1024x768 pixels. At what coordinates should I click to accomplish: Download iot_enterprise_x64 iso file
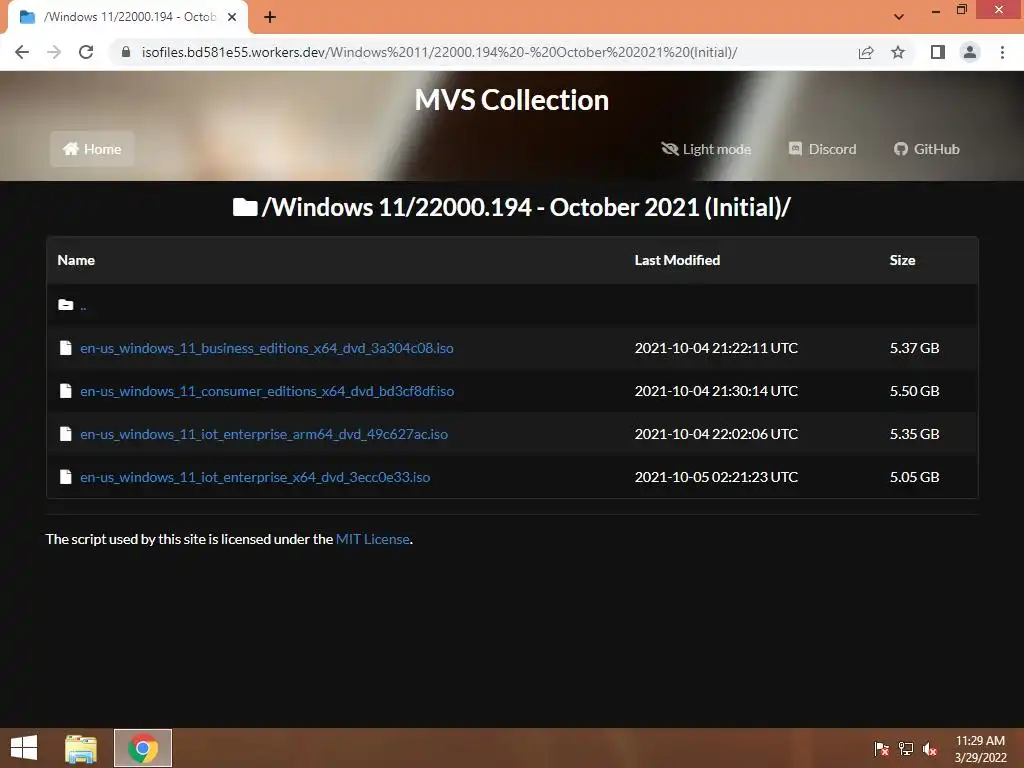pyautogui.click(x=255, y=477)
